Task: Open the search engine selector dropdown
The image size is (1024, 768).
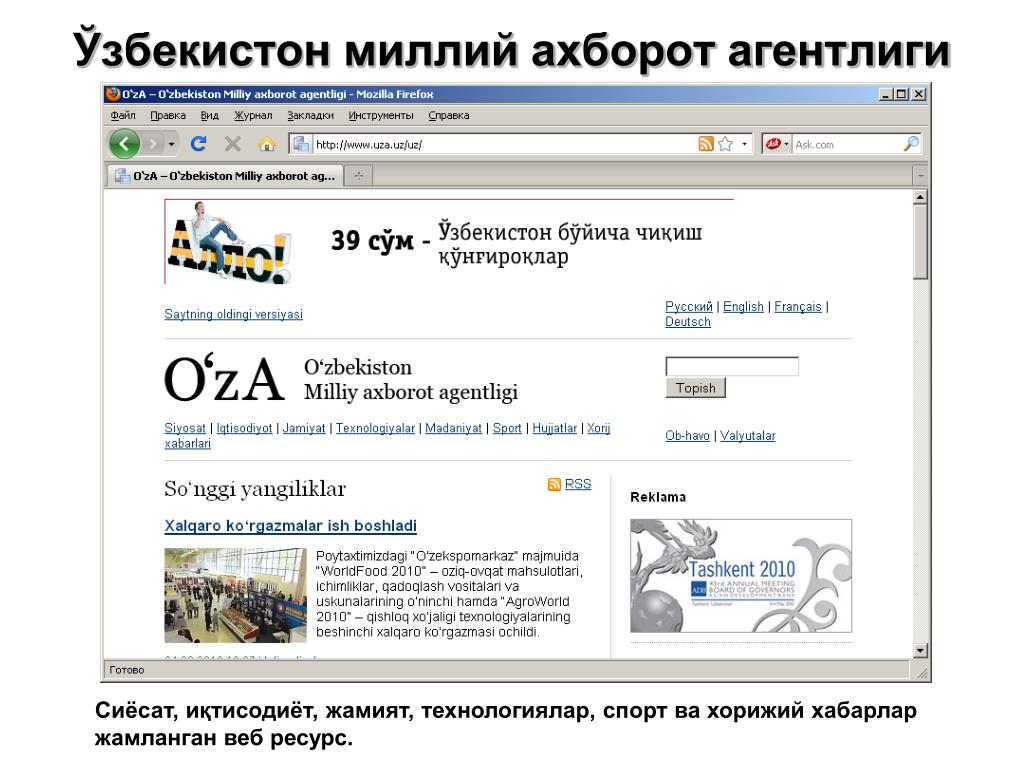Action: click(786, 144)
